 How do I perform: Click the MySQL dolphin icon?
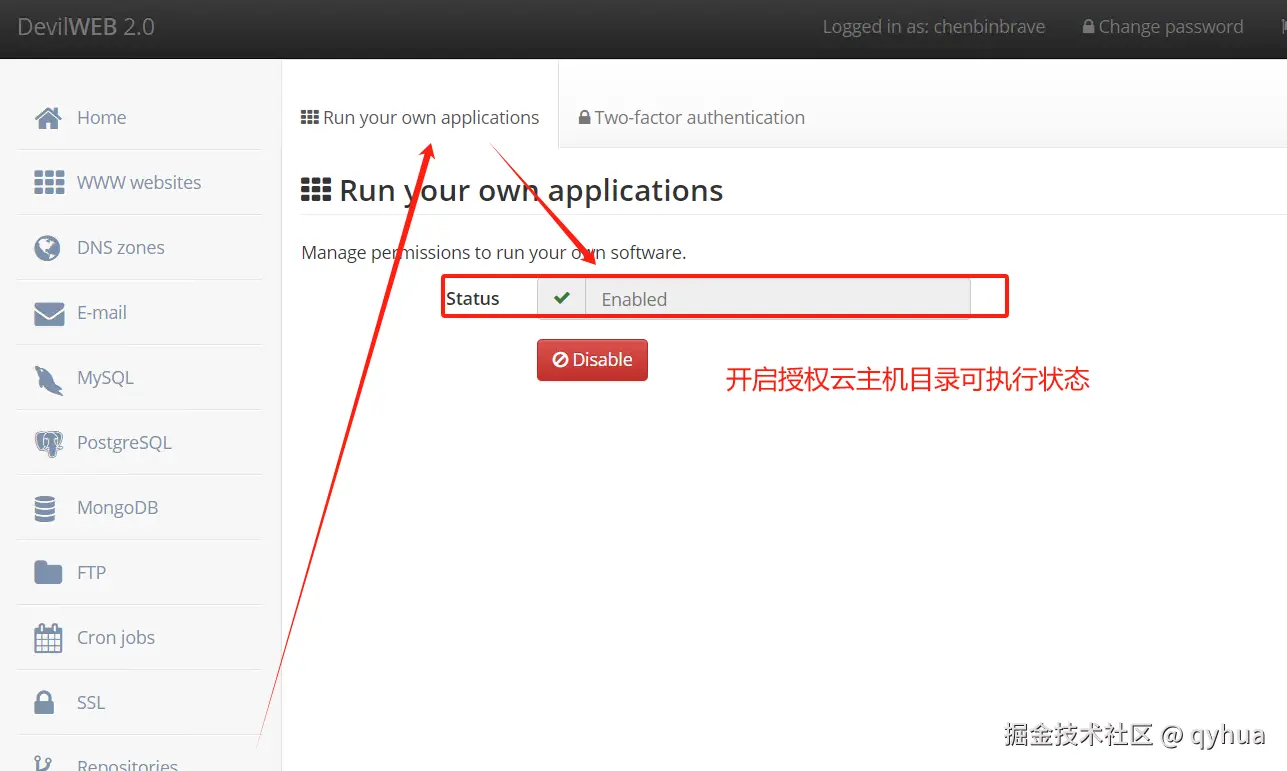49,379
